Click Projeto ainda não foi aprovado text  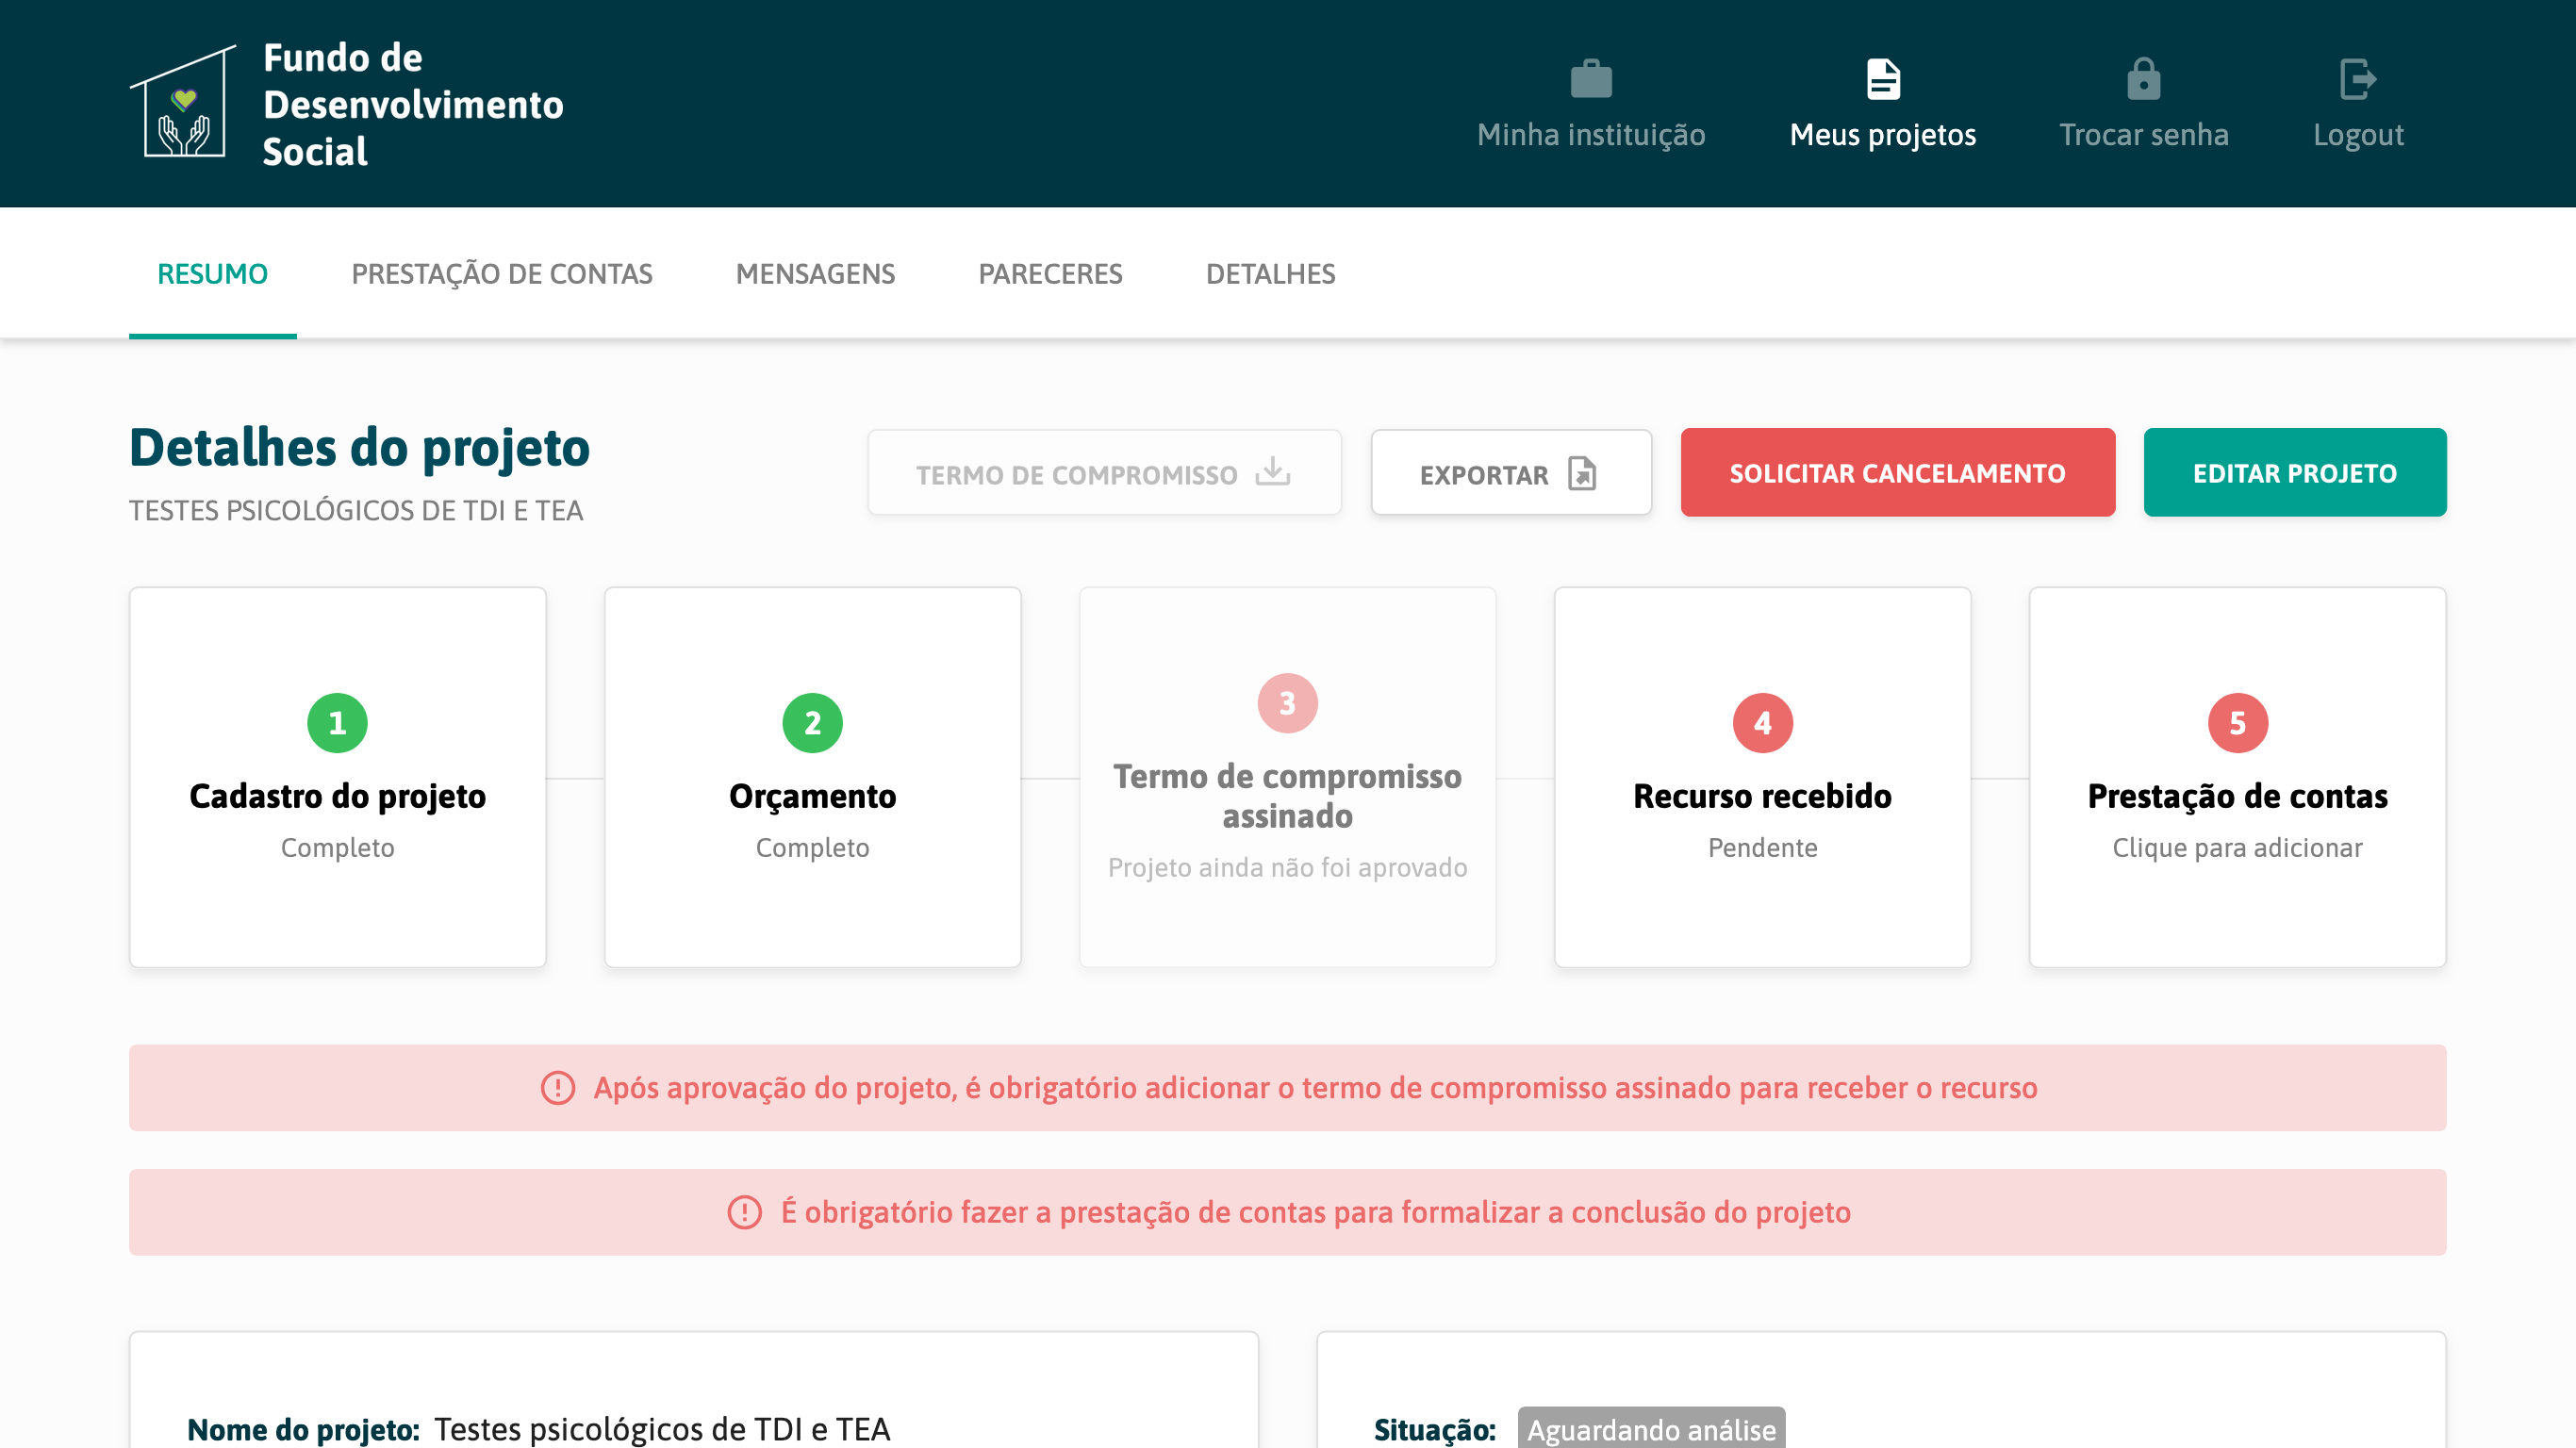coord(1287,867)
